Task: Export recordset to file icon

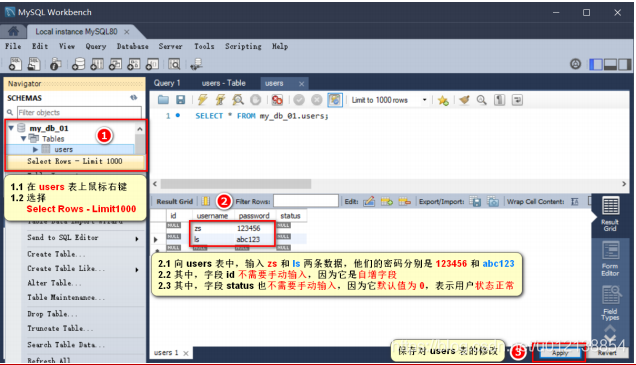Action: pyautogui.click(x=475, y=202)
